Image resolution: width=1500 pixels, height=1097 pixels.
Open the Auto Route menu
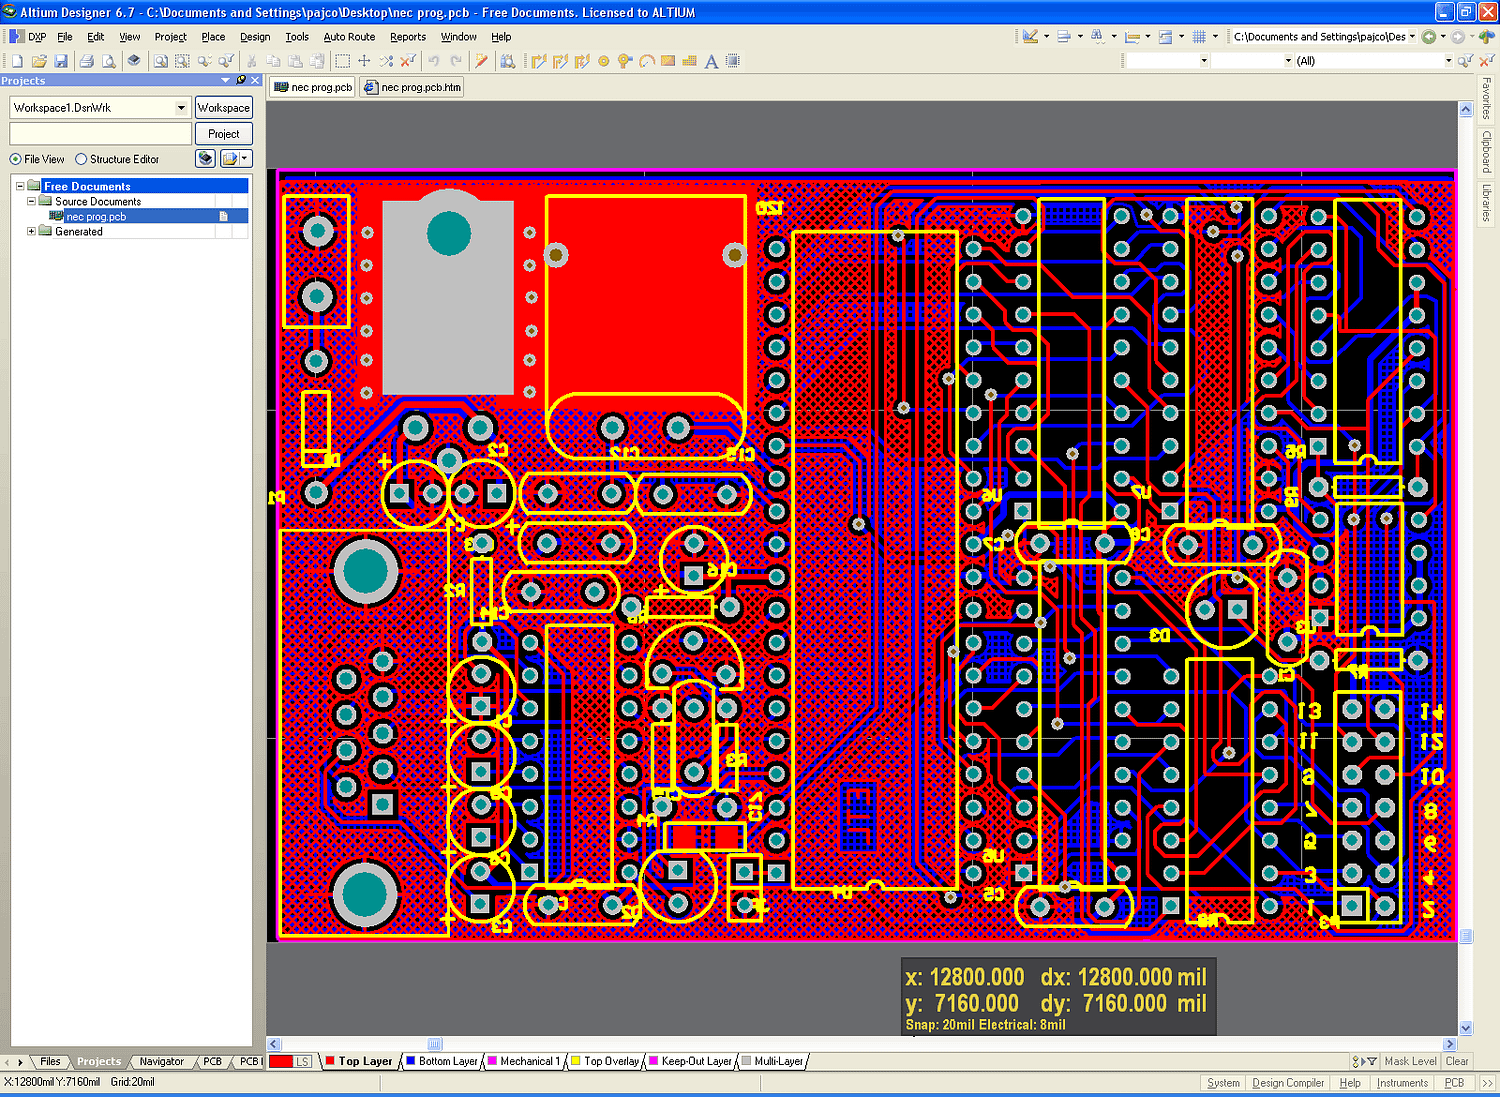pos(349,37)
